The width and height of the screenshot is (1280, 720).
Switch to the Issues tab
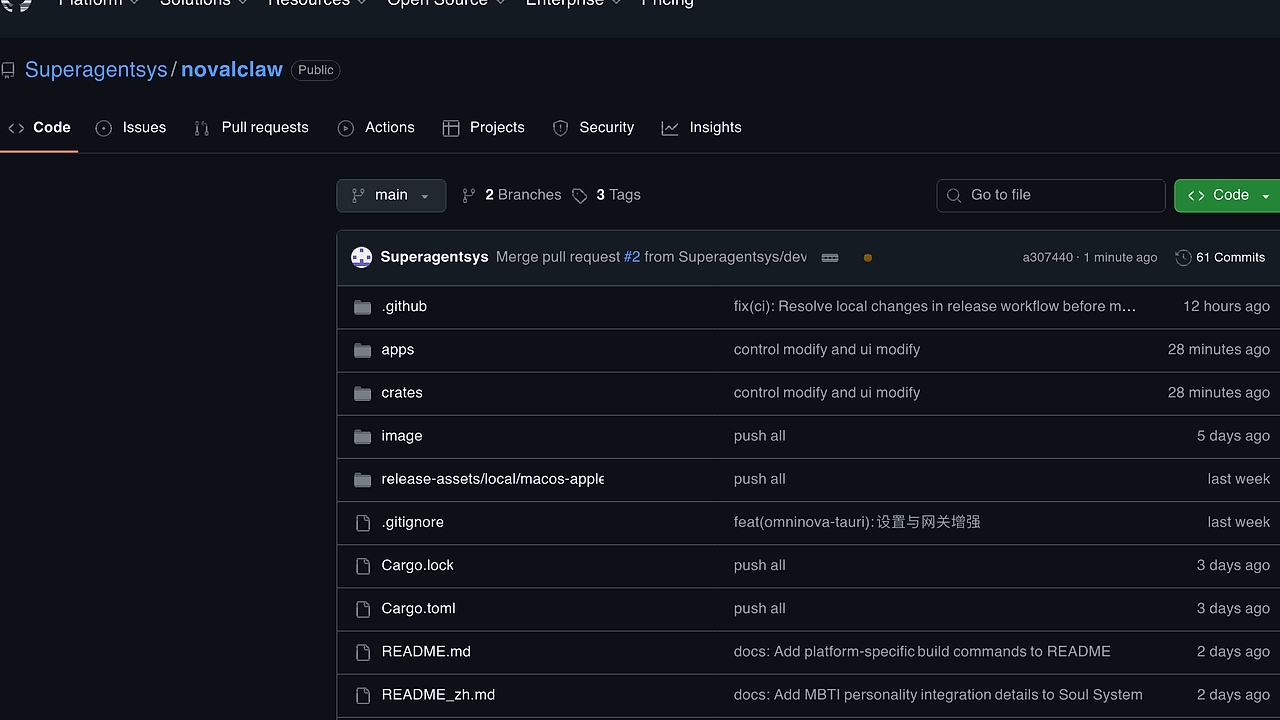point(131,128)
